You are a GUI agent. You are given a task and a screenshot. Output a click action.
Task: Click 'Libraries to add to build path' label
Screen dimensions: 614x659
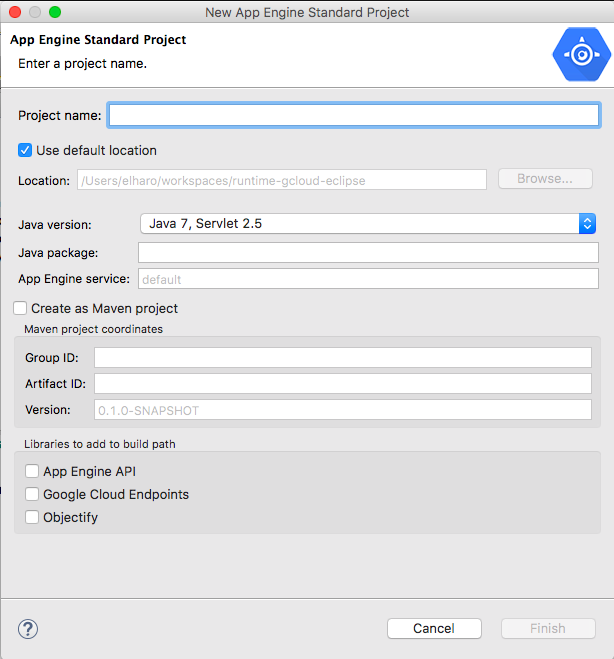click(100, 444)
